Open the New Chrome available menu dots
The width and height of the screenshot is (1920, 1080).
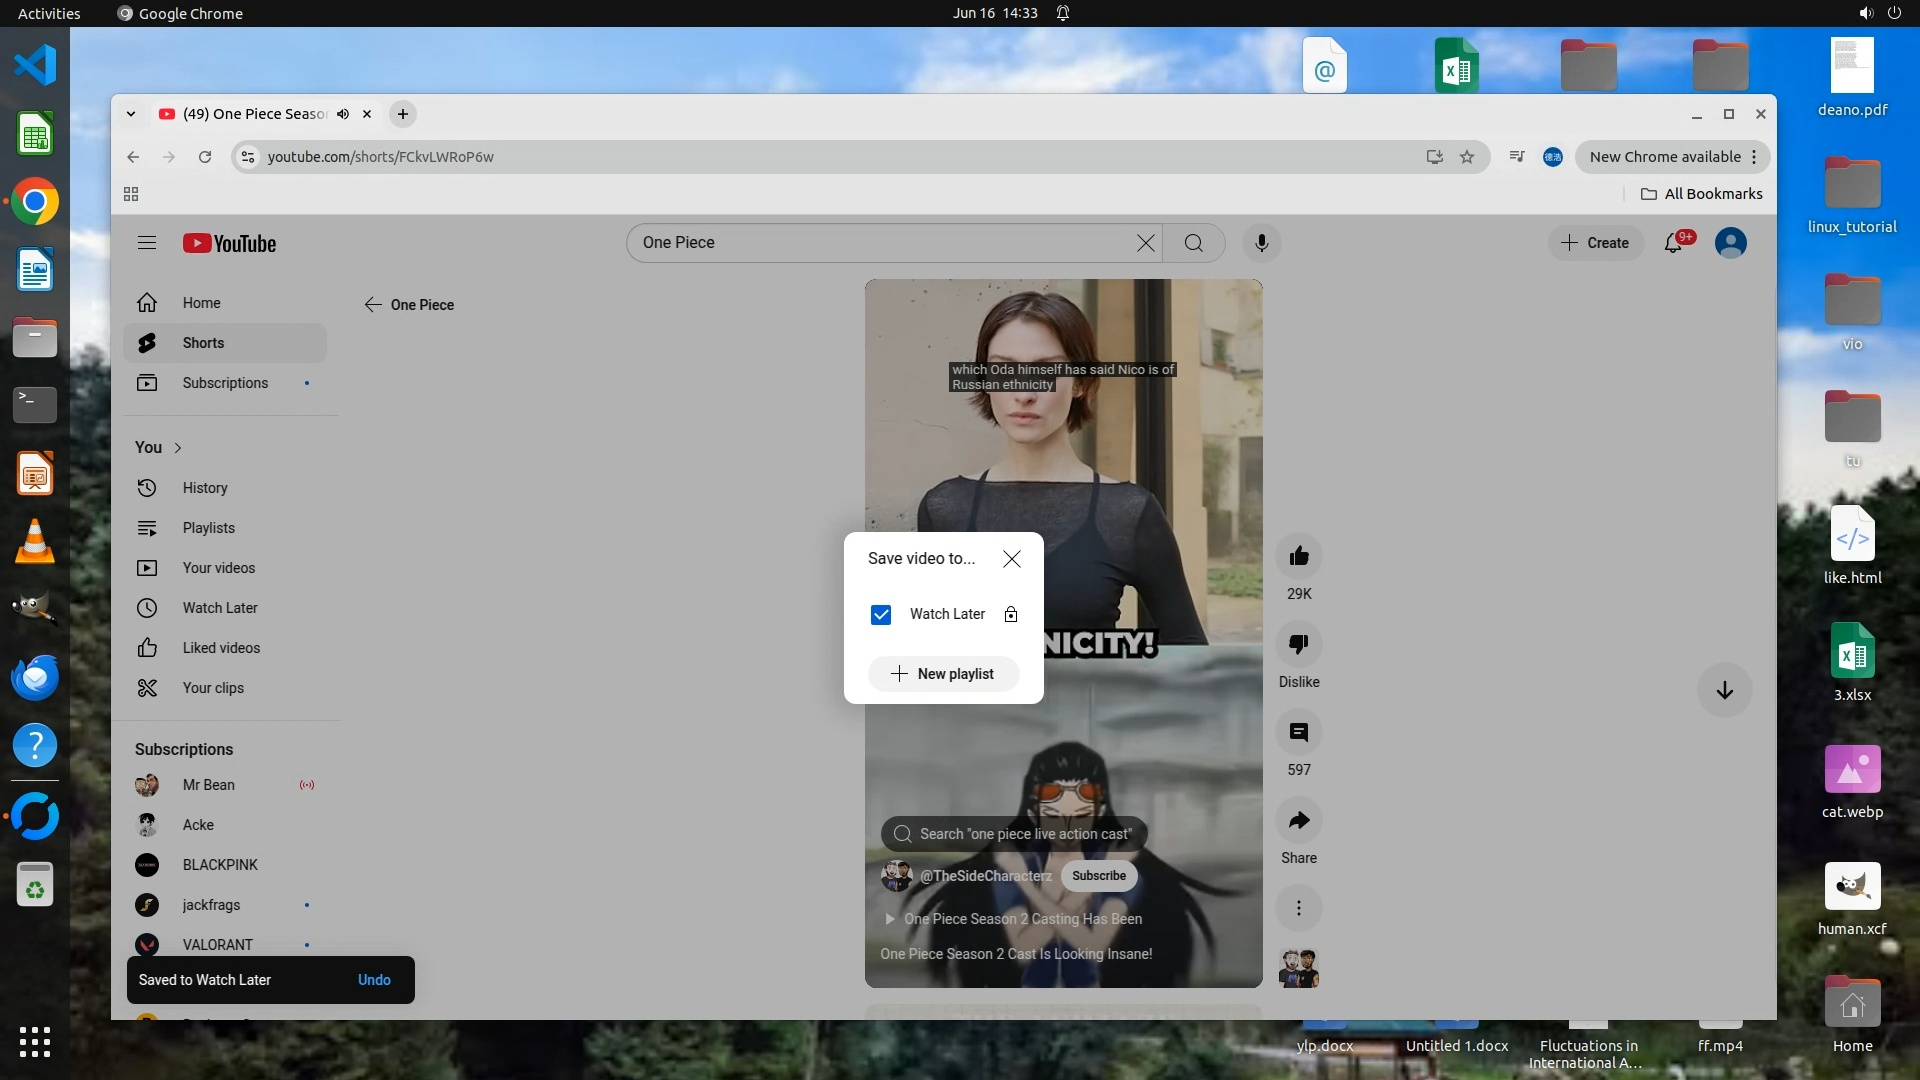pyautogui.click(x=1754, y=157)
